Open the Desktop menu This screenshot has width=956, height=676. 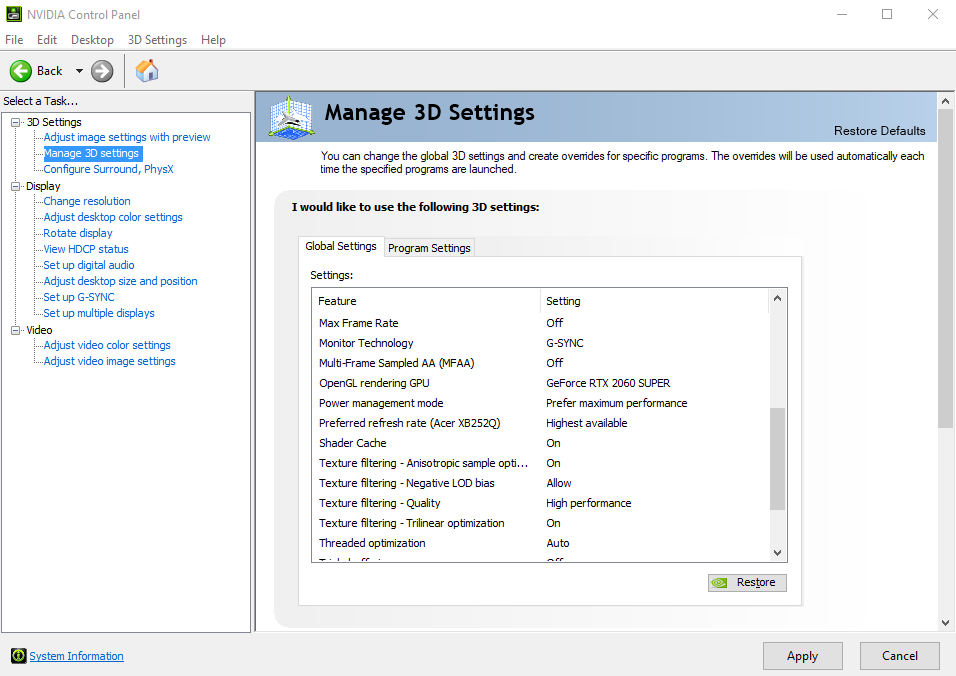point(92,40)
